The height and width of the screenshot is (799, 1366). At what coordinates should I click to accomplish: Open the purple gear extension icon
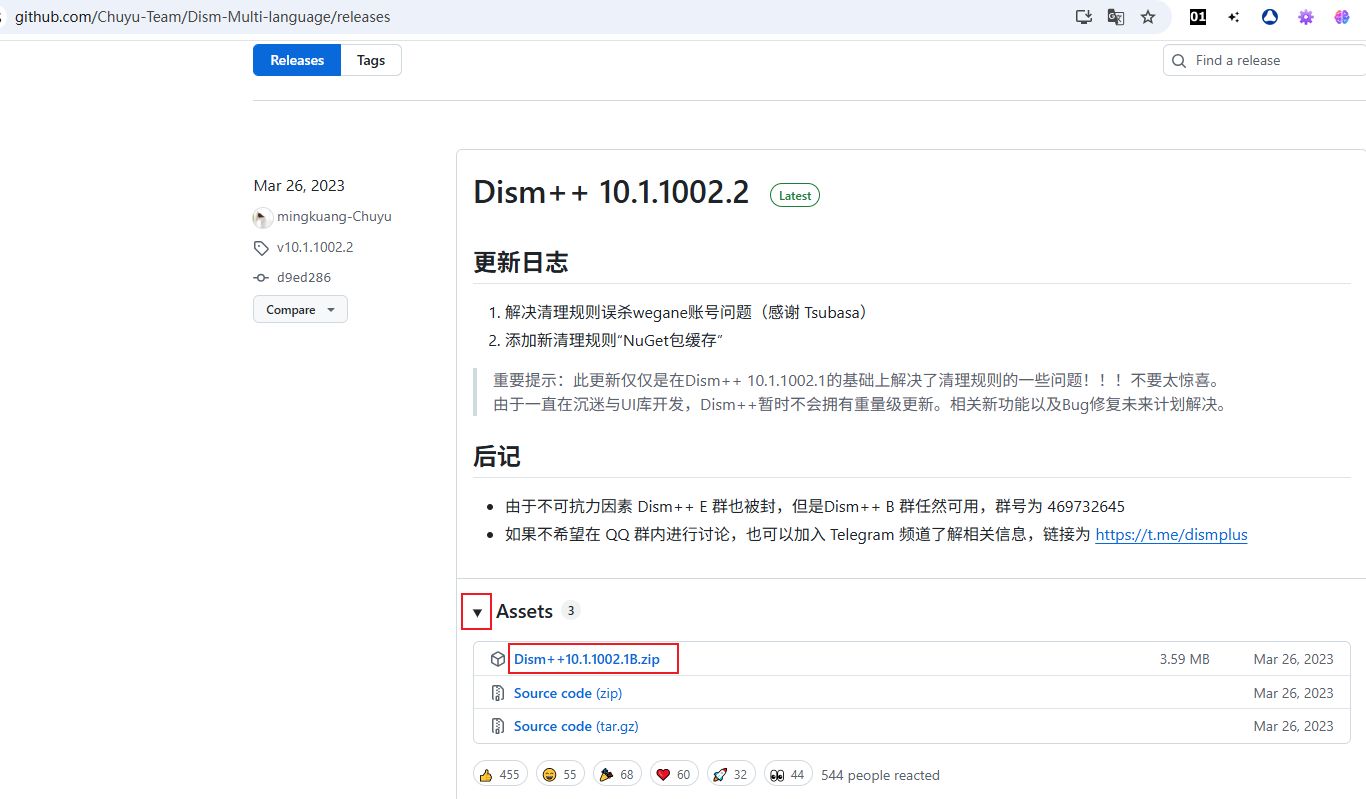[x=1305, y=17]
